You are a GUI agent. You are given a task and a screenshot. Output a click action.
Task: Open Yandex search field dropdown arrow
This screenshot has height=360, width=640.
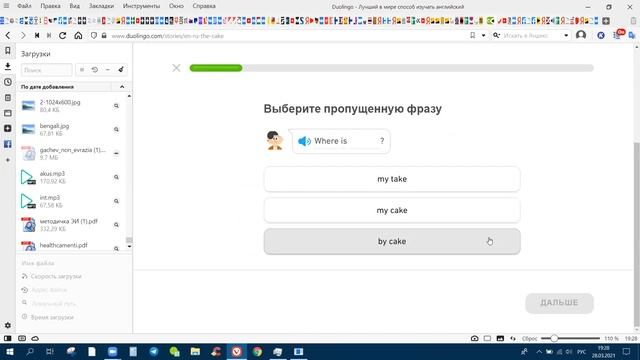(566, 36)
